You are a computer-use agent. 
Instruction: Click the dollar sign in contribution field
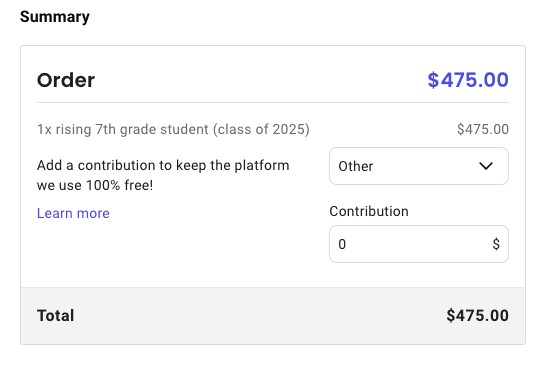496,244
